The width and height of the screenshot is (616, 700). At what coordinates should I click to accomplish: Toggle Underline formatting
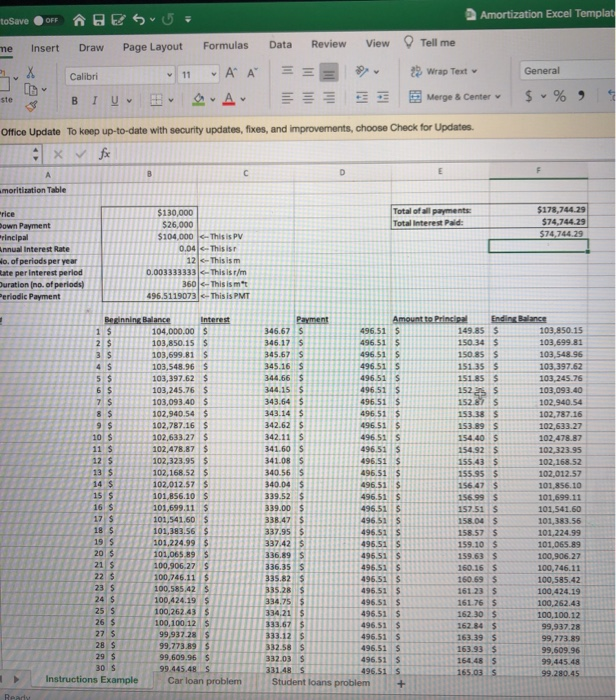(x=115, y=100)
